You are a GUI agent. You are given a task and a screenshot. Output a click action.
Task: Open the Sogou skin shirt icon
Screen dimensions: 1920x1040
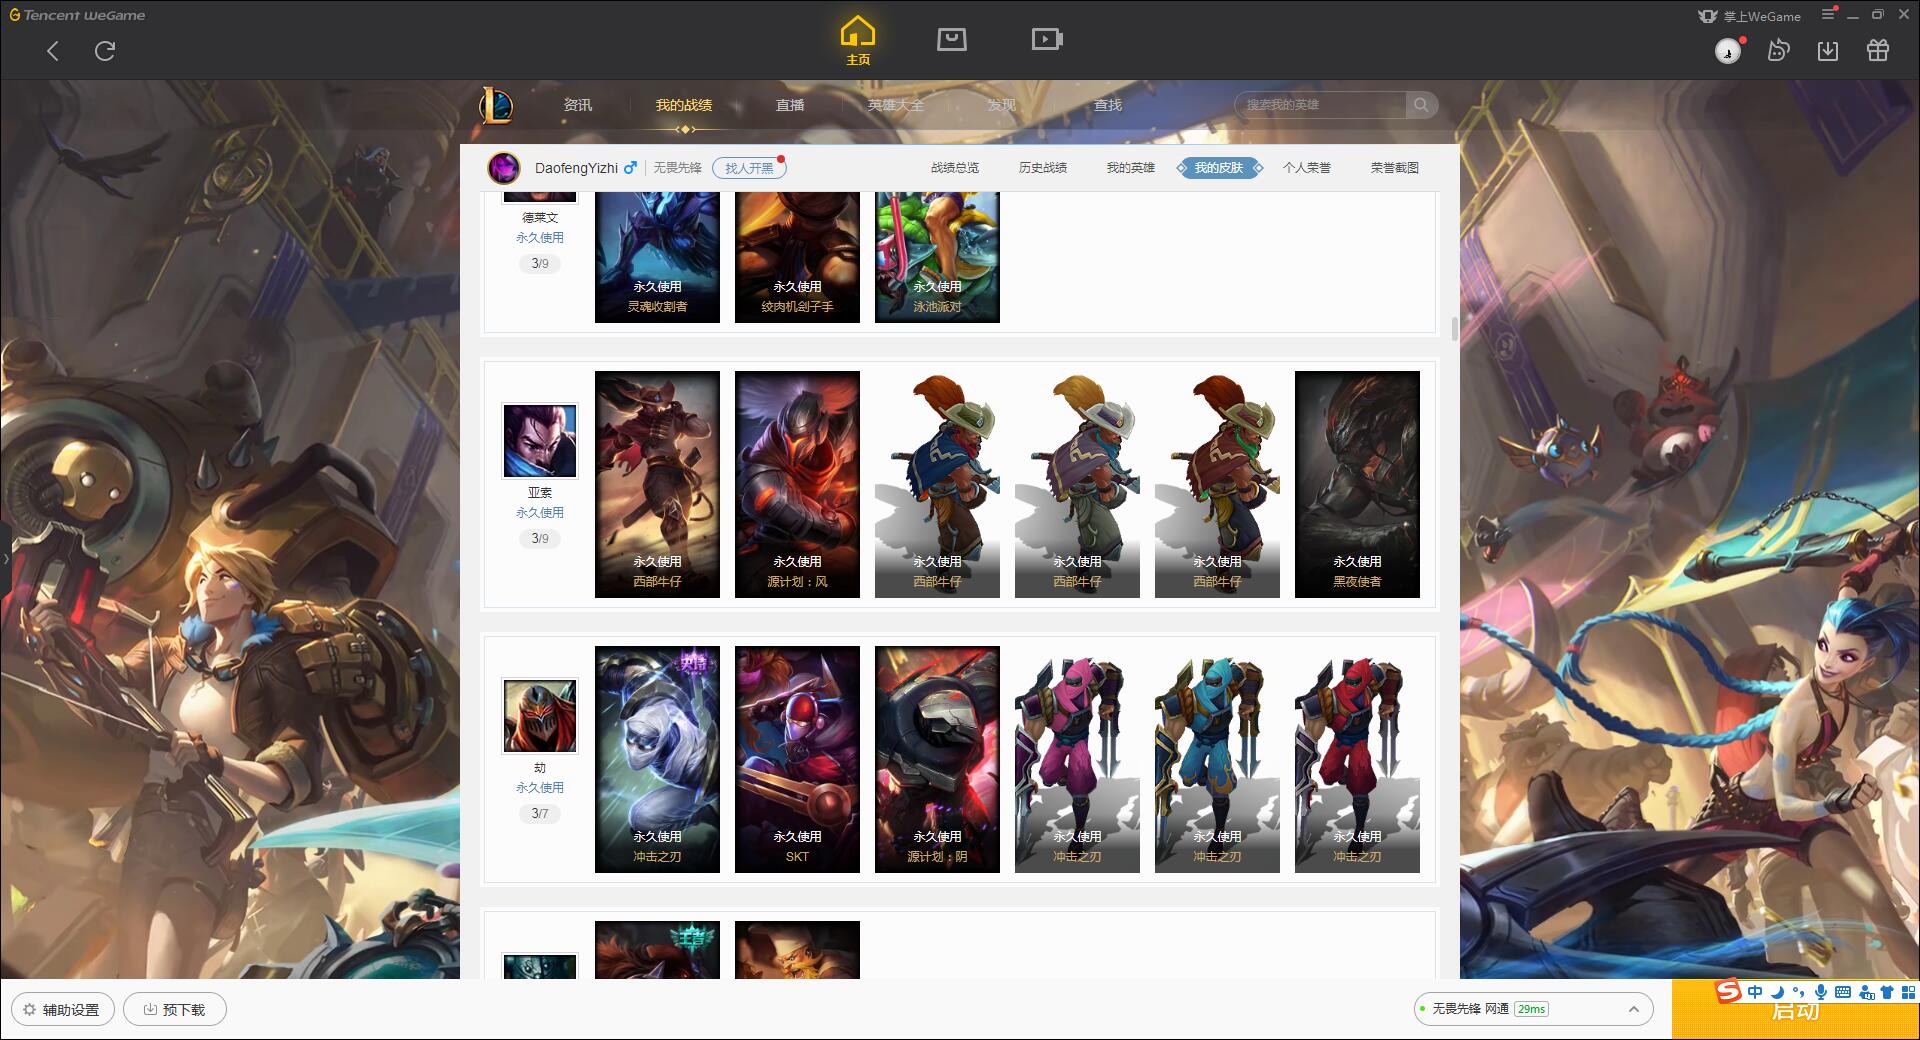point(1887,992)
